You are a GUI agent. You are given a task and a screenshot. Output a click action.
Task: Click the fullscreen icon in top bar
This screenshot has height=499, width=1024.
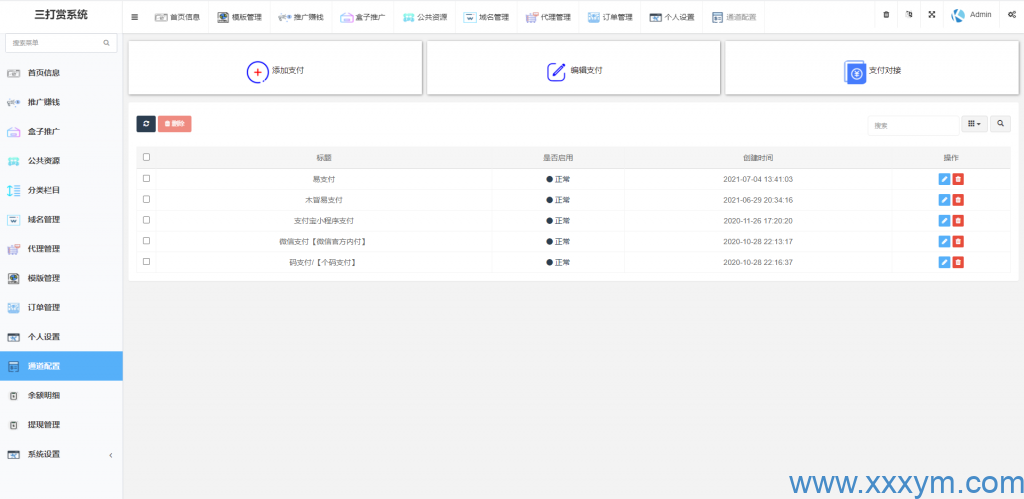(932, 15)
